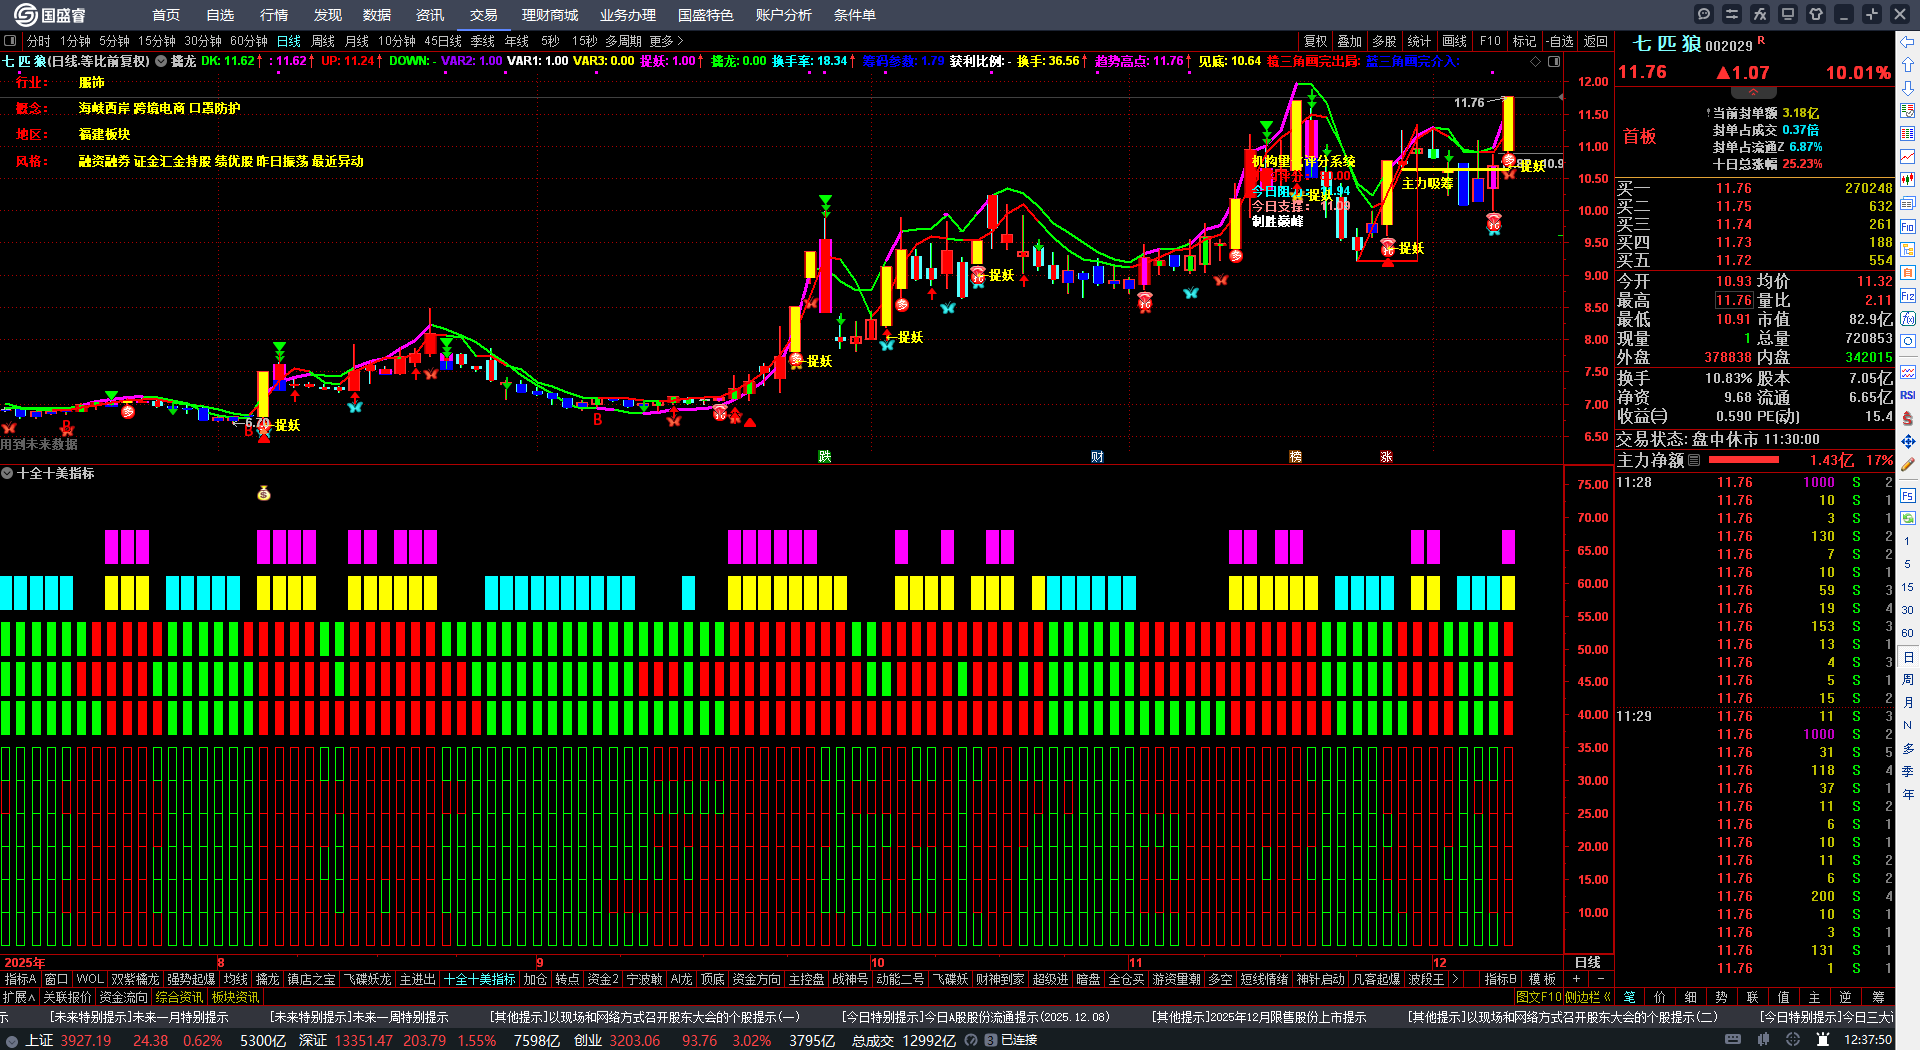
Task: Toggle the 十全十美指标 pane circle button
Action: (7, 473)
